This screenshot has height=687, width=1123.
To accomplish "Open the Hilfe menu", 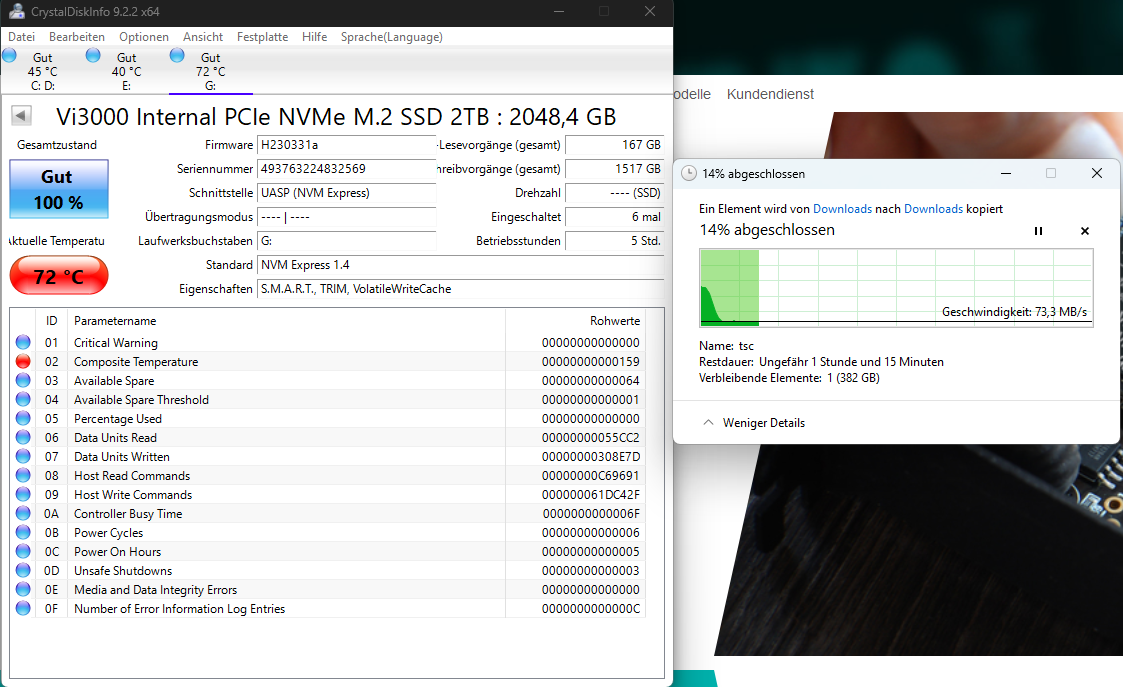I will coord(314,37).
